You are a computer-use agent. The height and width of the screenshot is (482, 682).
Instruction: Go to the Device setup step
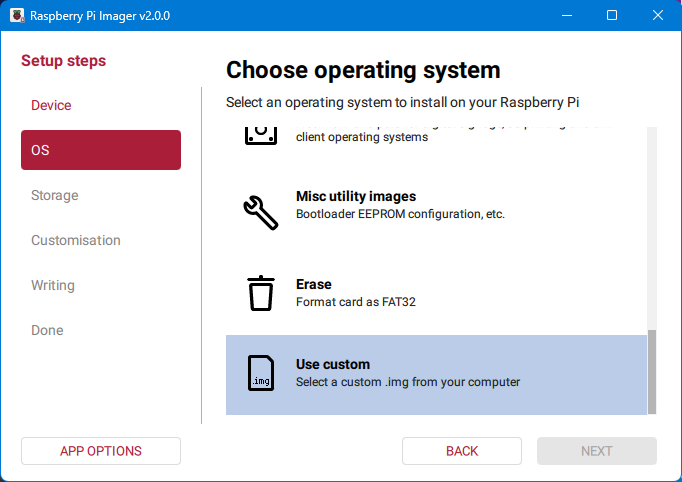pos(51,105)
